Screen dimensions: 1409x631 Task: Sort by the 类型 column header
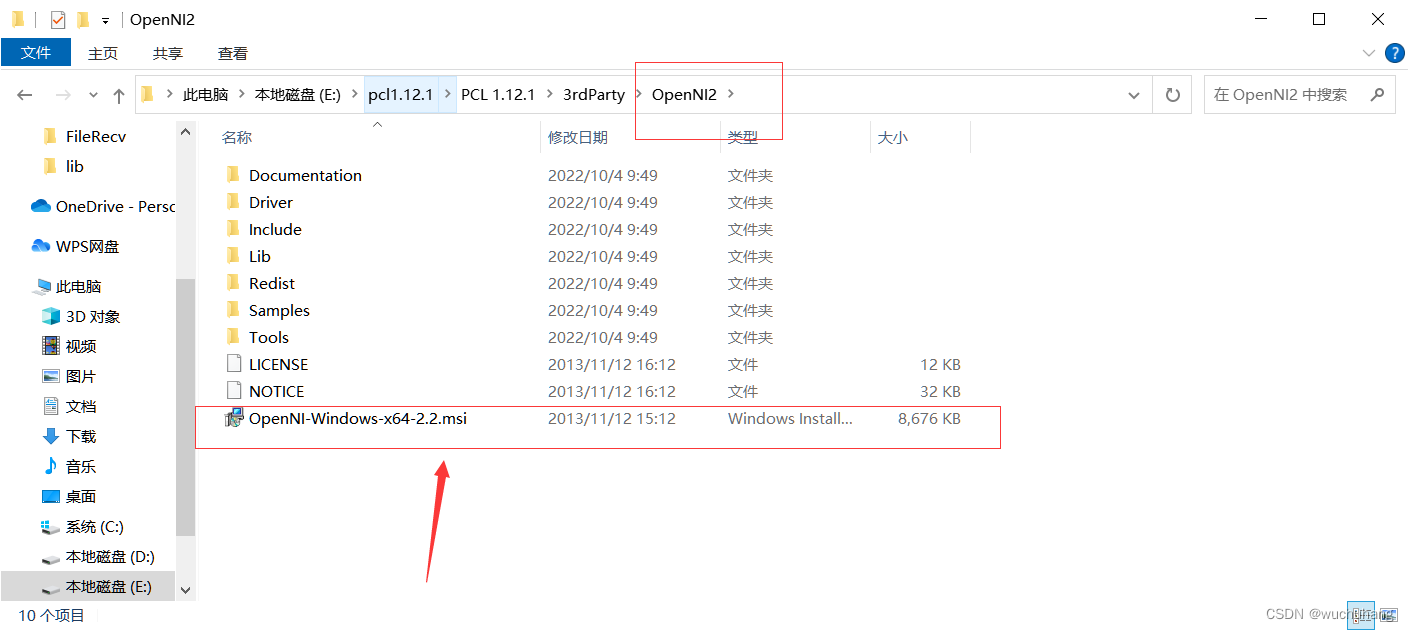click(x=742, y=138)
